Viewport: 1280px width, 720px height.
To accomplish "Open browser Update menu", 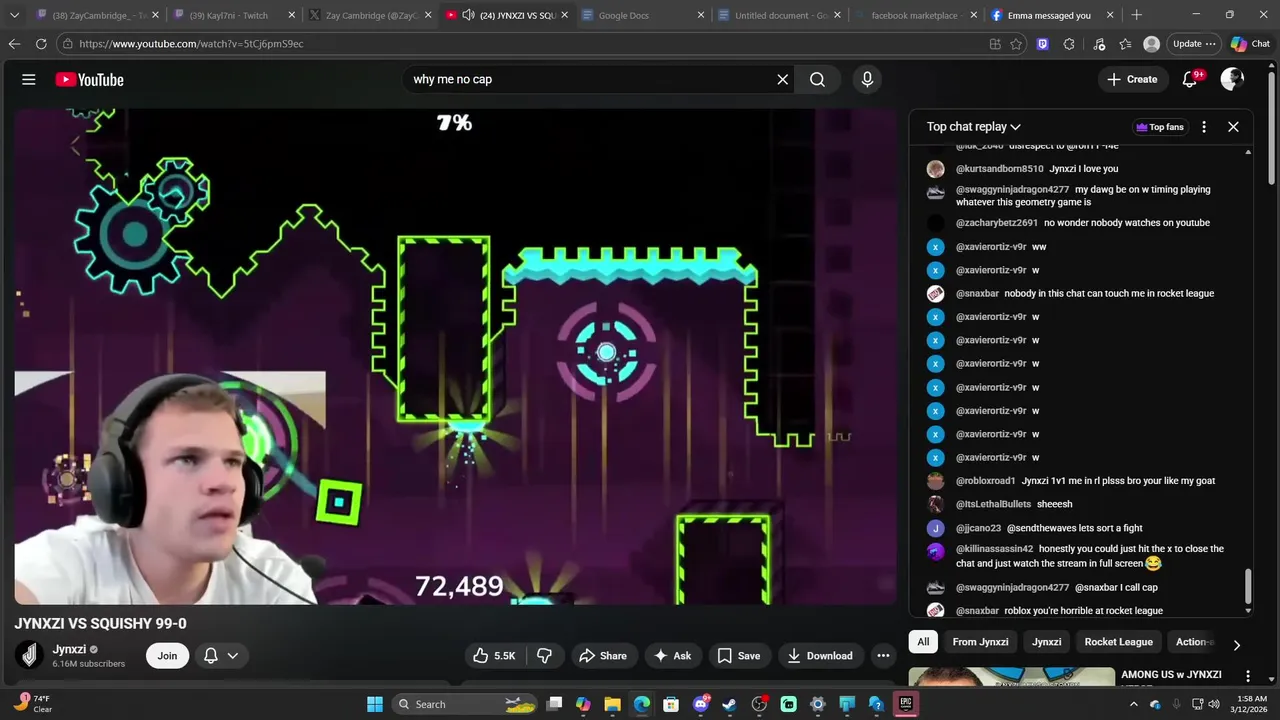I will coord(1195,44).
